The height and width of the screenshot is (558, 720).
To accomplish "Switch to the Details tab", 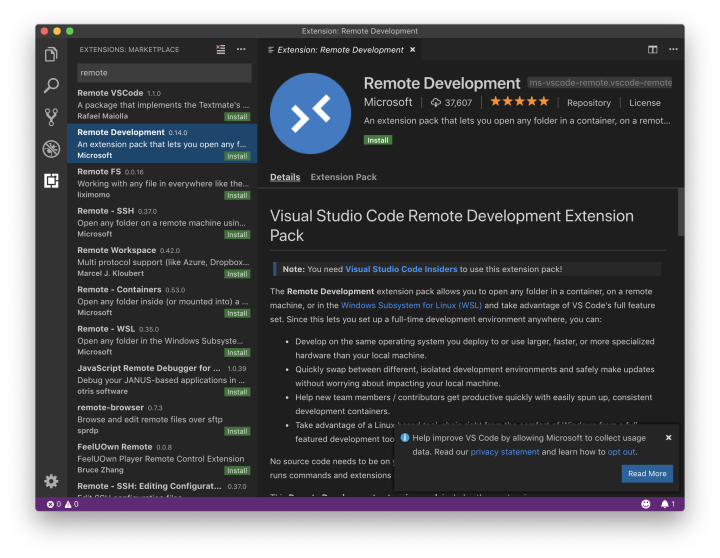I will pyautogui.click(x=285, y=177).
